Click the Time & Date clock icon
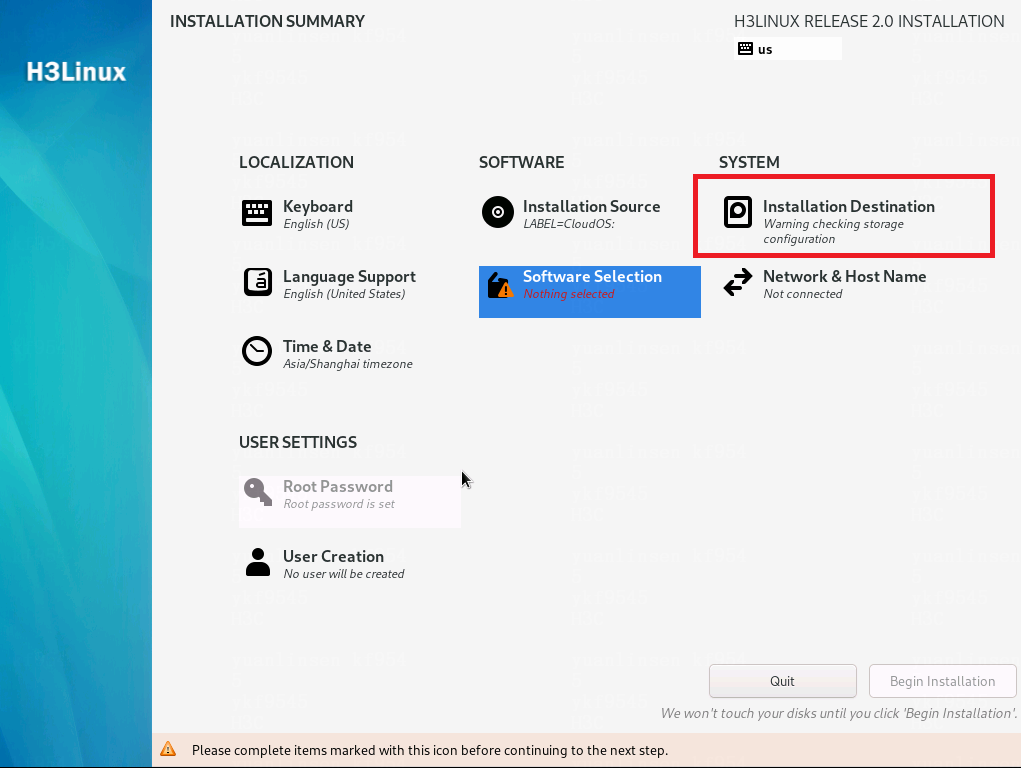 [257, 351]
